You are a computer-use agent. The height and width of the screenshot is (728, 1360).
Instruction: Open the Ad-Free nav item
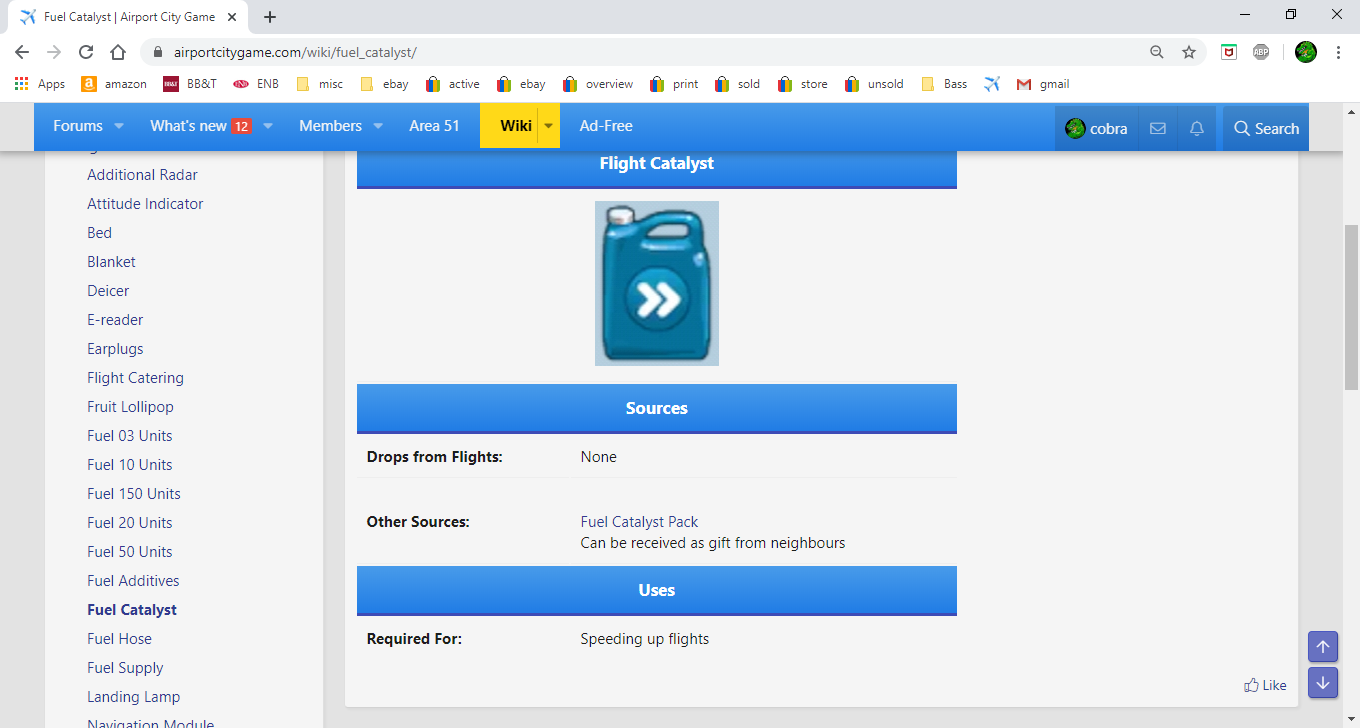pos(606,126)
